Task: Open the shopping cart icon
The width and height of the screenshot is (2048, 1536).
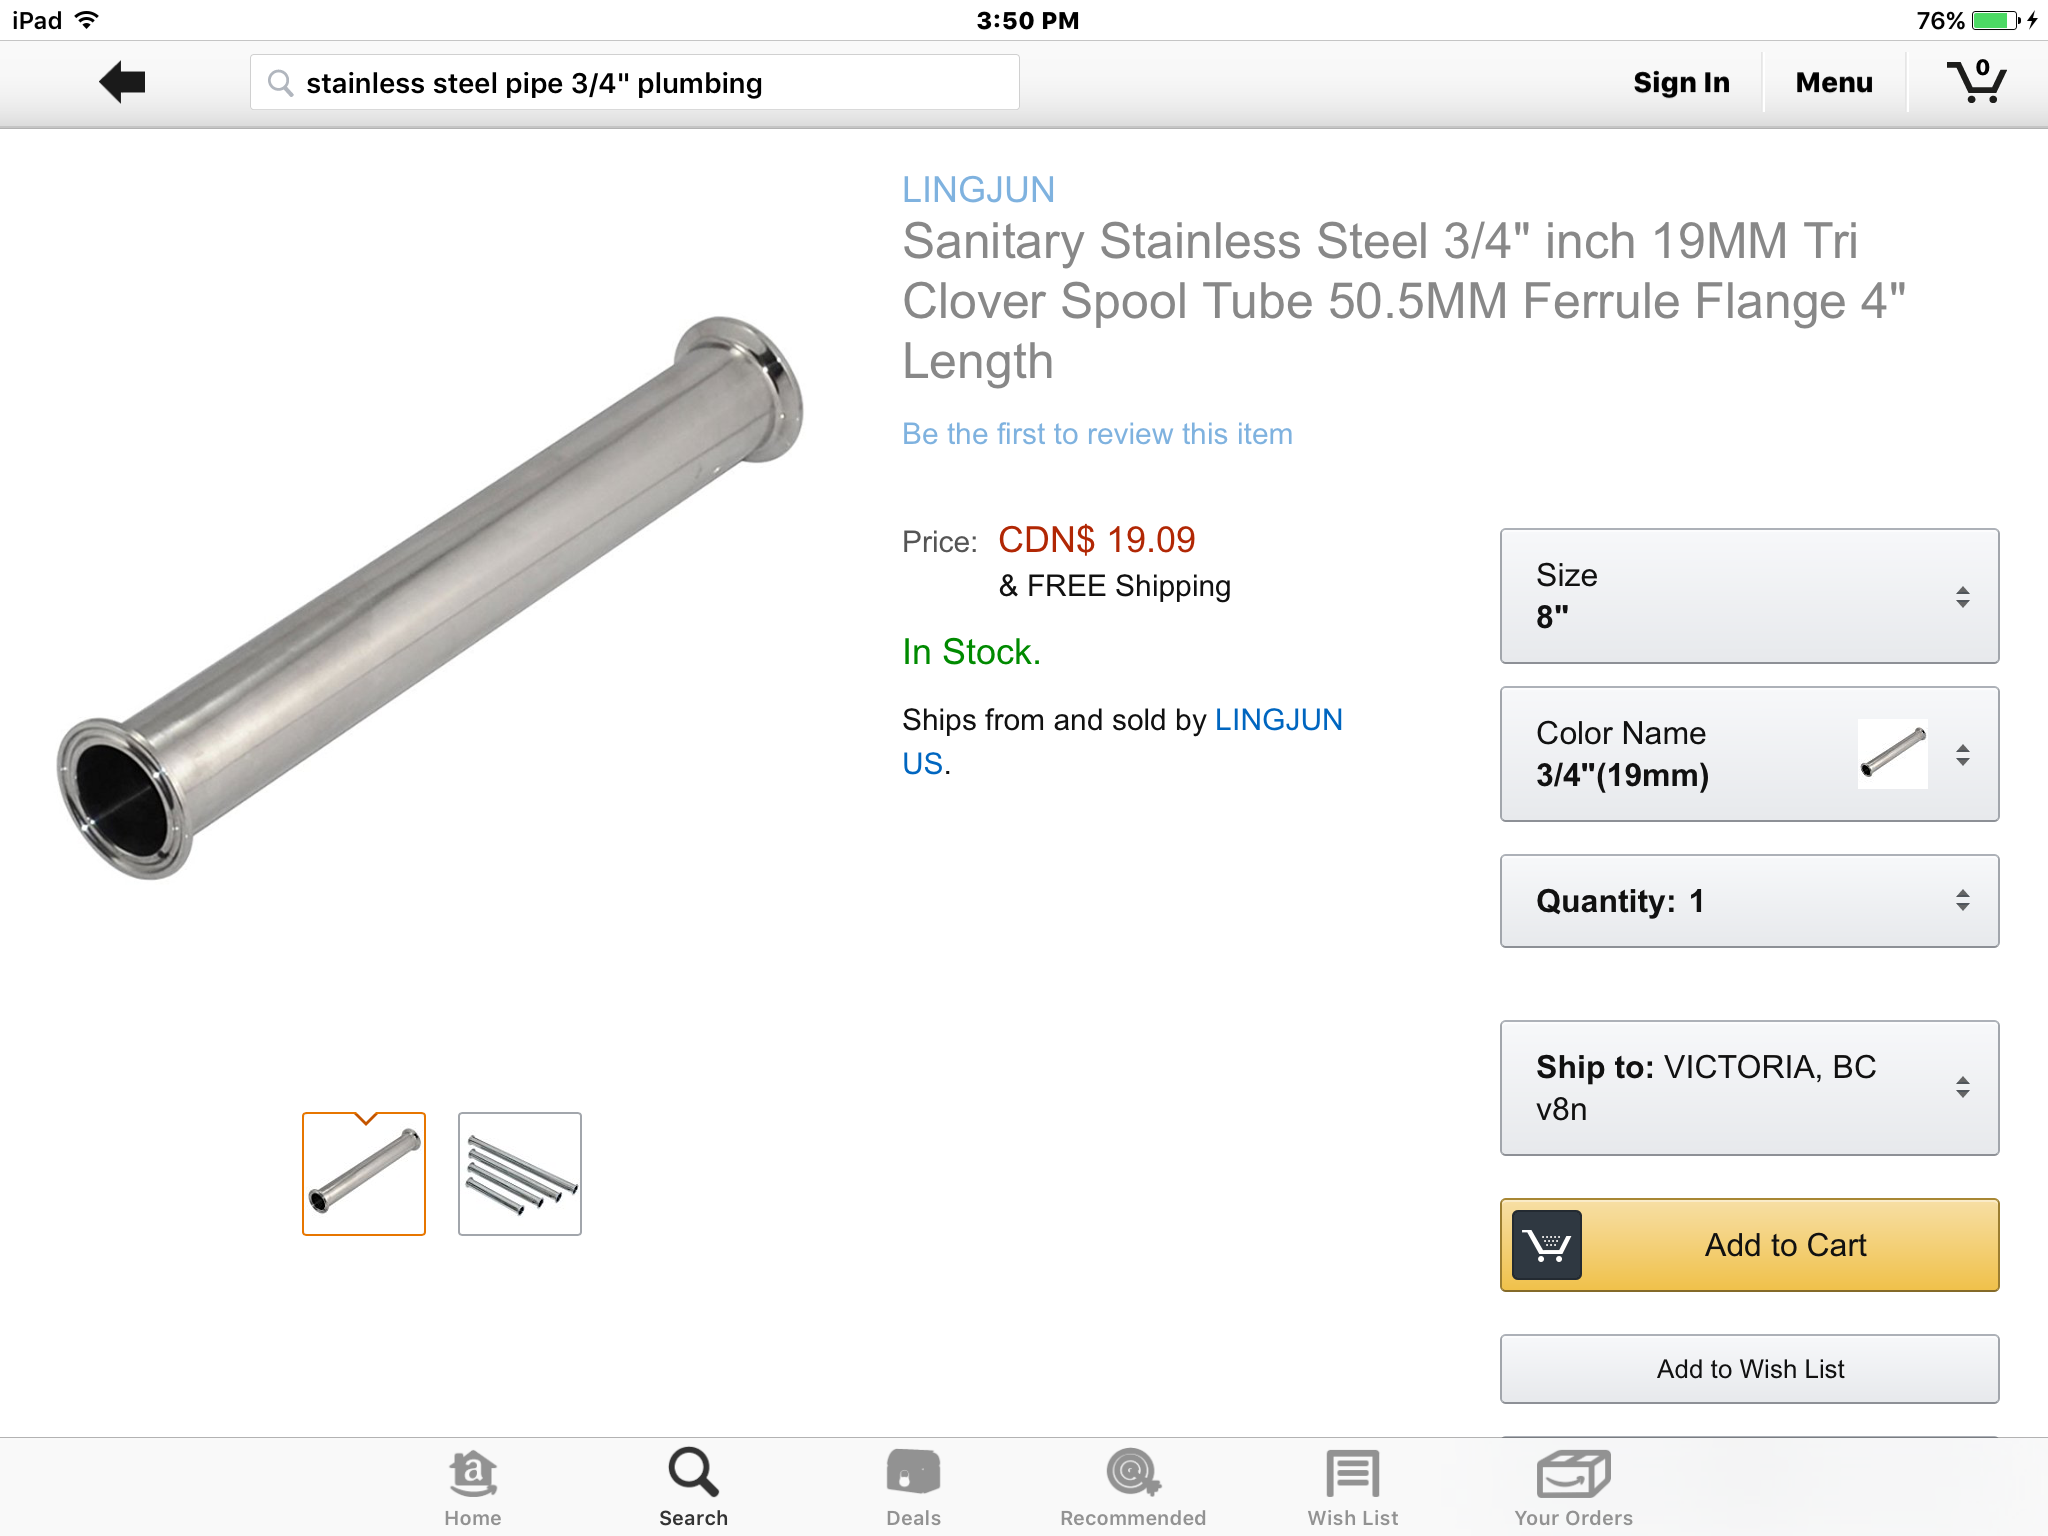Action: coord(1976,81)
